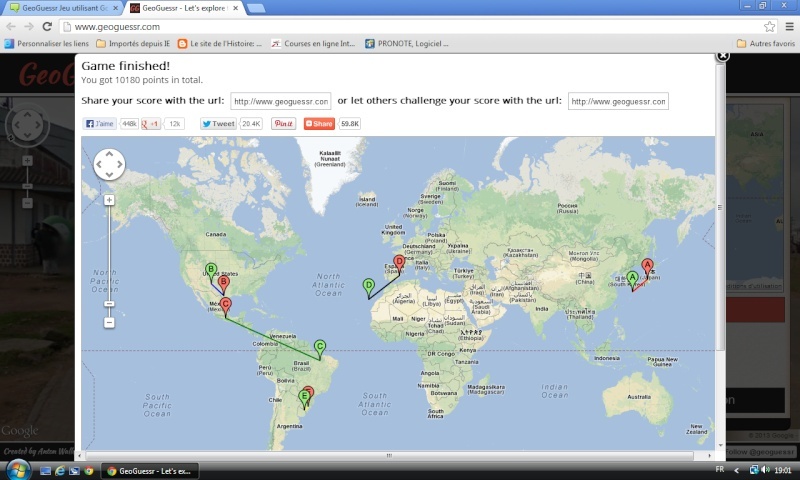This screenshot has height=480, width=800.
Task: Click red marker C in Mexico
Action: [x=226, y=306]
